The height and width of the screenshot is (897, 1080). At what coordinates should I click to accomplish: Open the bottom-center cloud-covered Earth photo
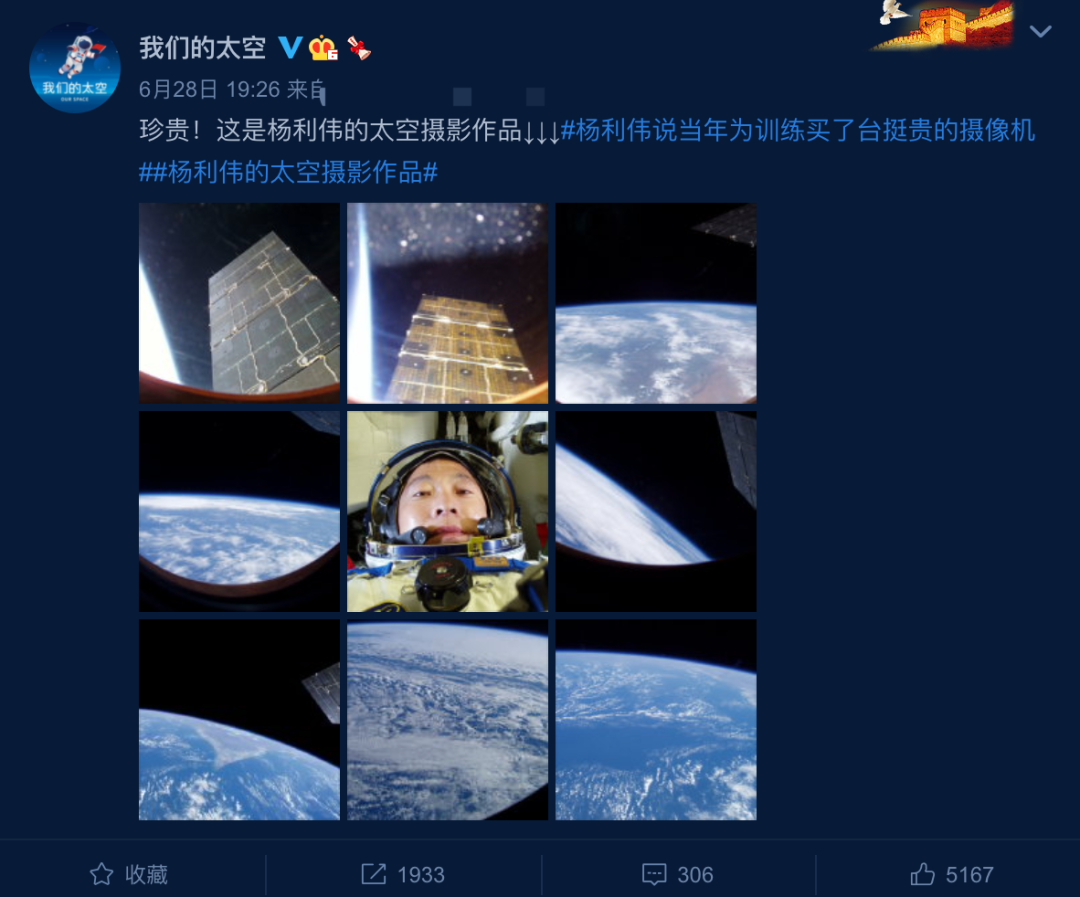coord(448,719)
